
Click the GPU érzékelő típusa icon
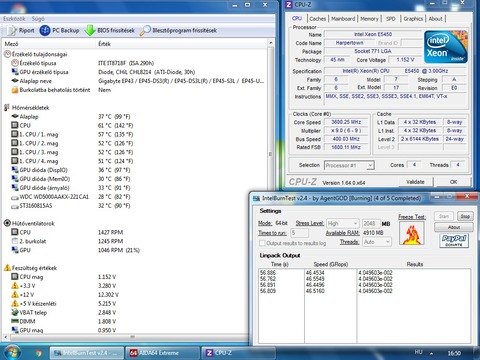point(15,72)
